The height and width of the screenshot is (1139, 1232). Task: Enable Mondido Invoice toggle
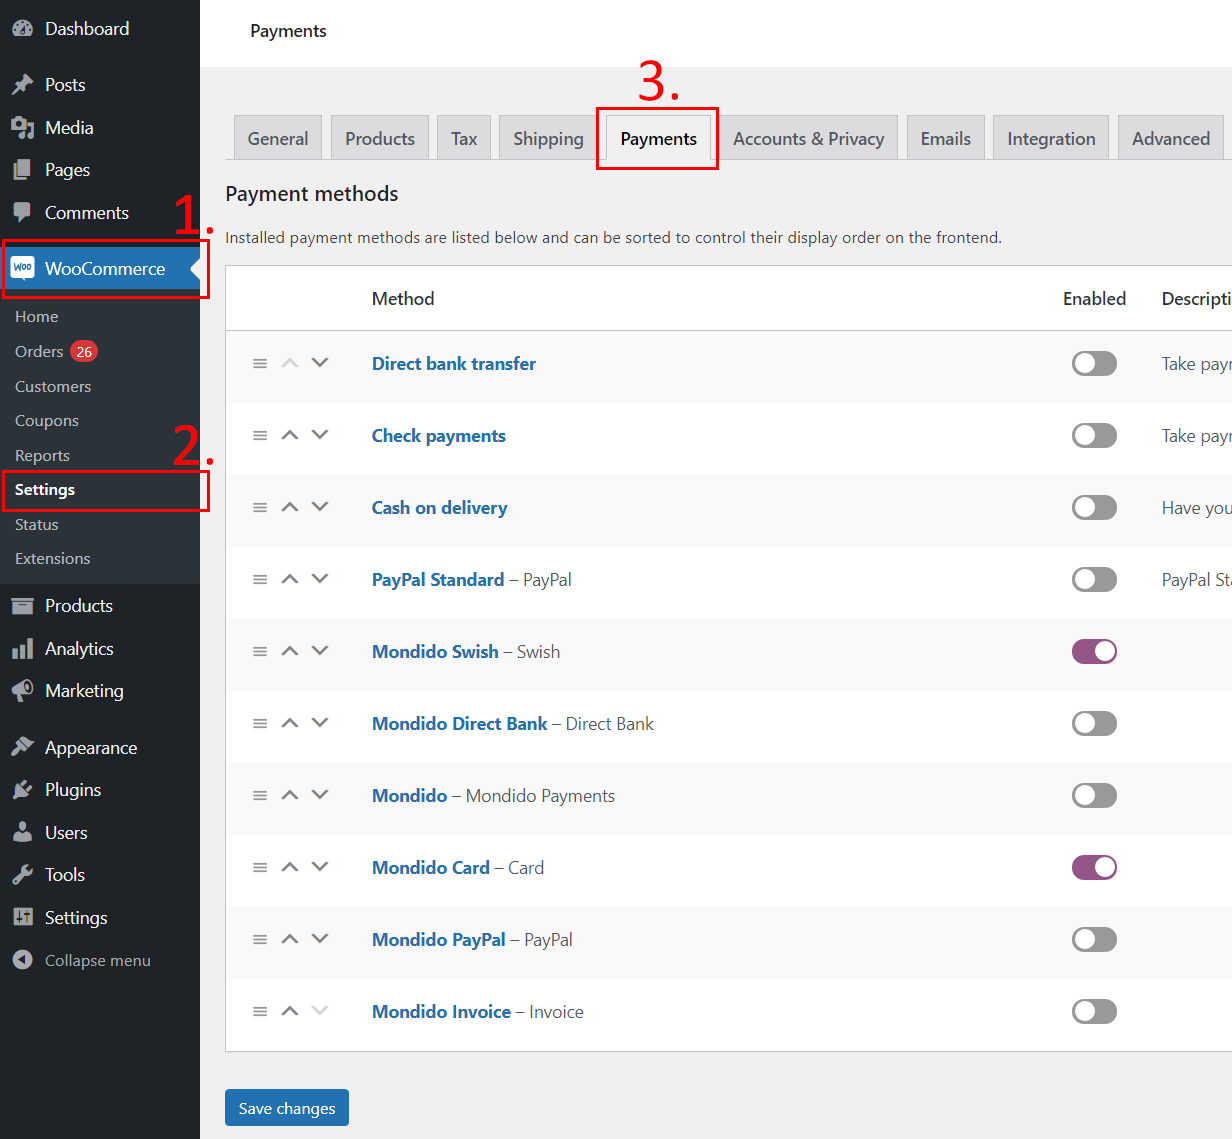[x=1094, y=1011]
